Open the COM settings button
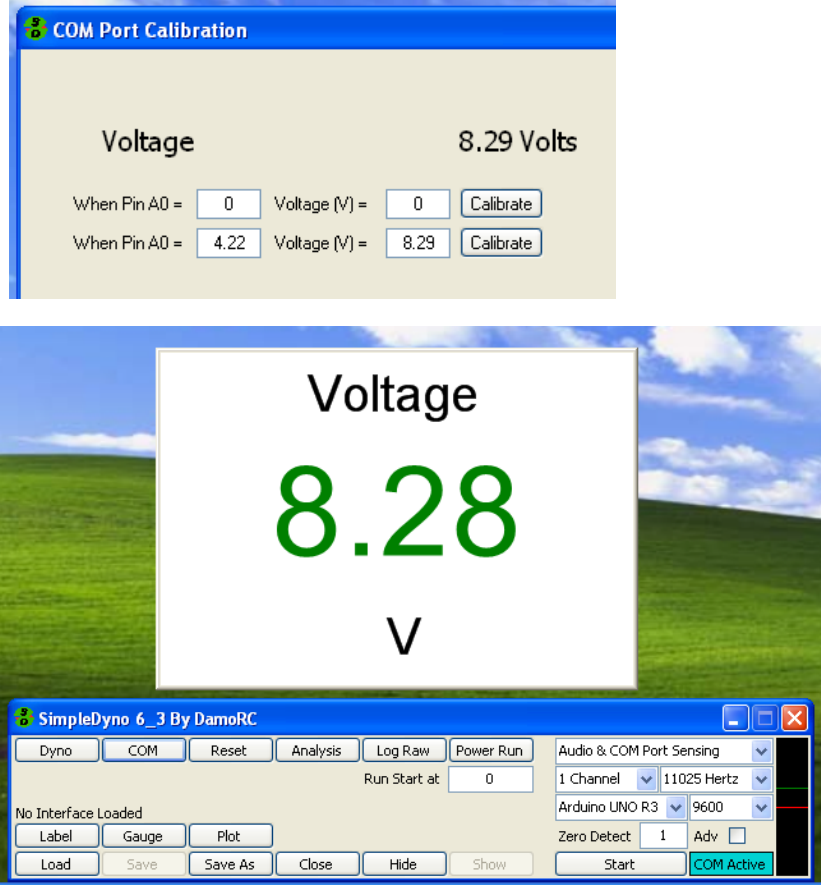Image resolution: width=821 pixels, height=885 pixels. pyautogui.click(x=143, y=750)
